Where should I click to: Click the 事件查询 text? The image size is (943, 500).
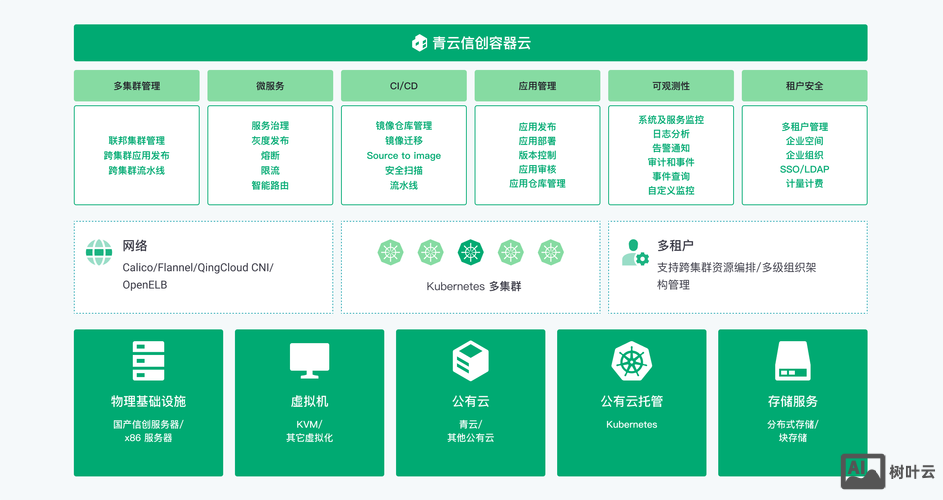[x=671, y=176]
